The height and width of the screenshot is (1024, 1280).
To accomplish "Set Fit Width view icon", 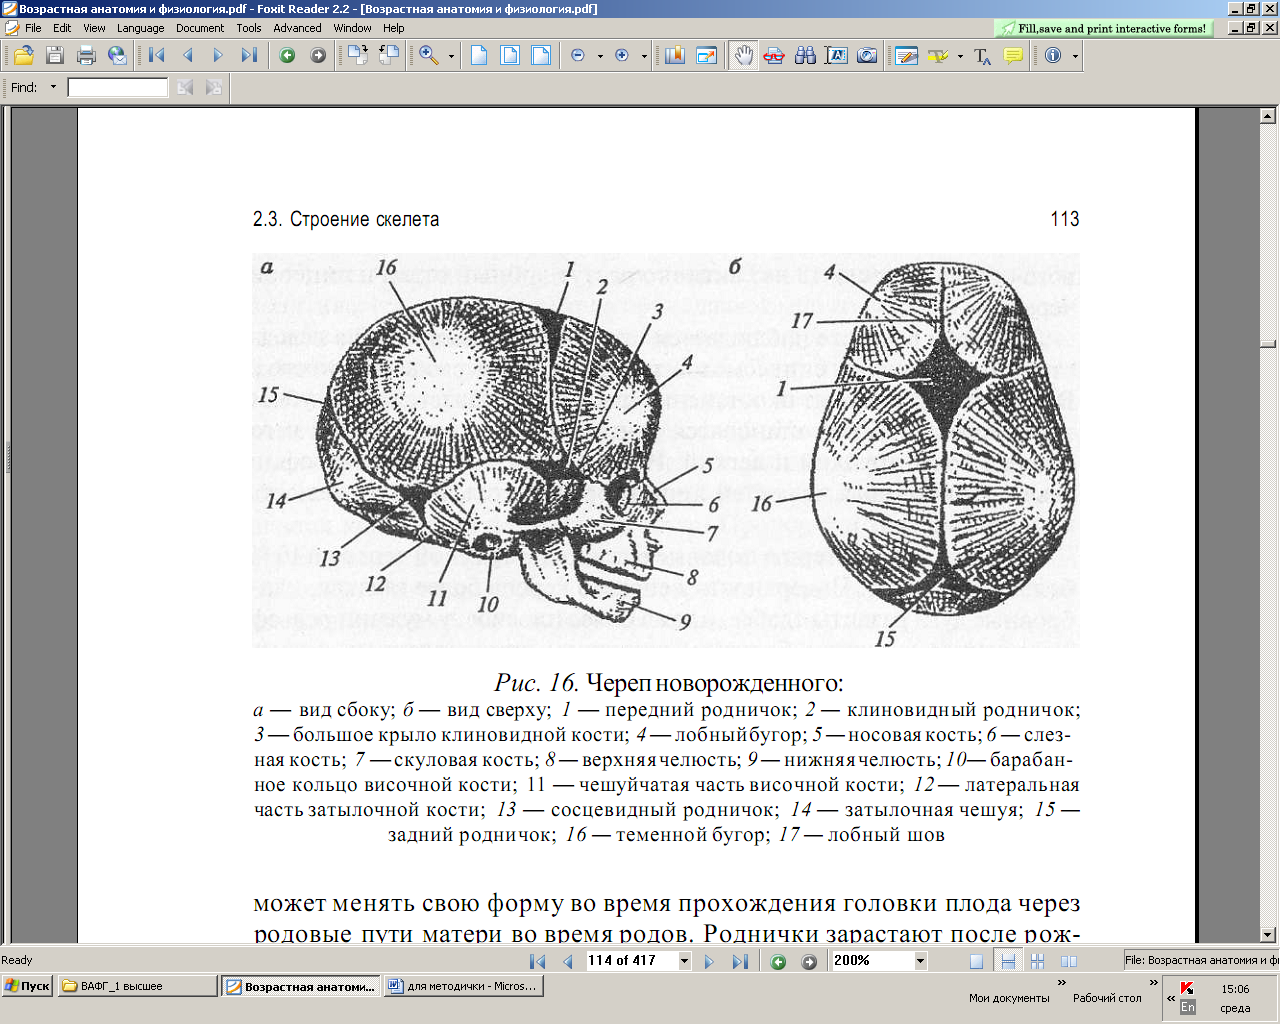I will pyautogui.click(x=541, y=56).
